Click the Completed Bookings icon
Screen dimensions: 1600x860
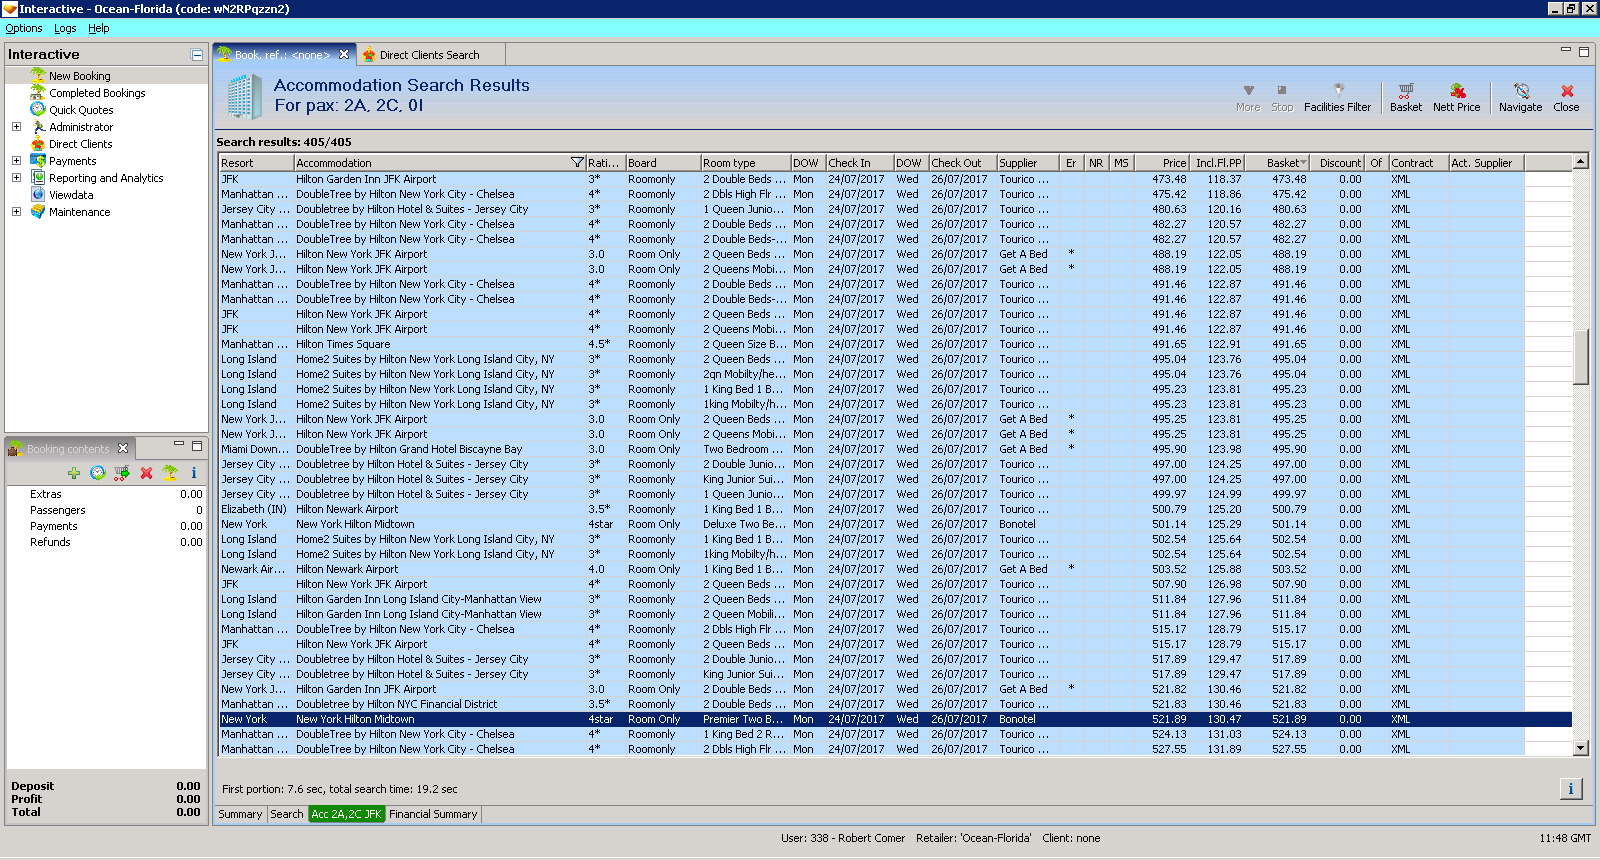click(38, 92)
